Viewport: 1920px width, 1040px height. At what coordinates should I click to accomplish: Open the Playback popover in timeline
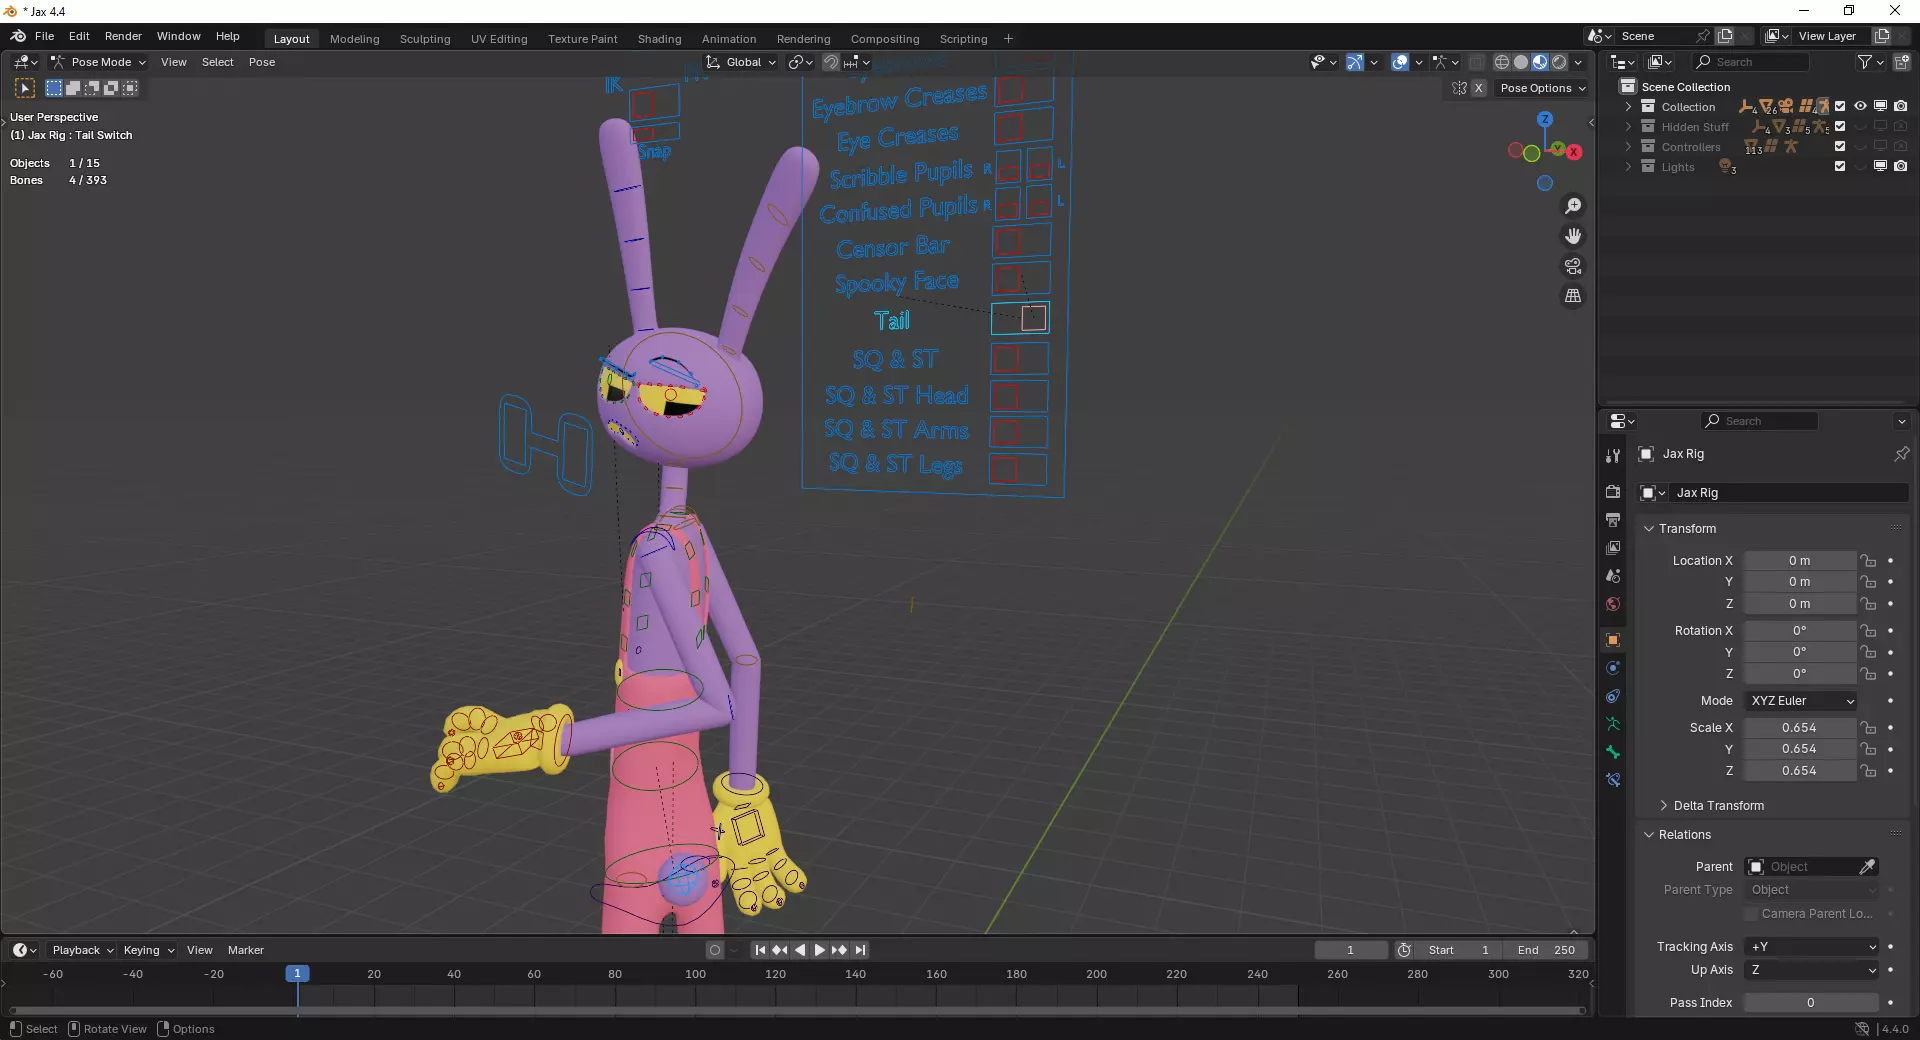pos(83,950)
